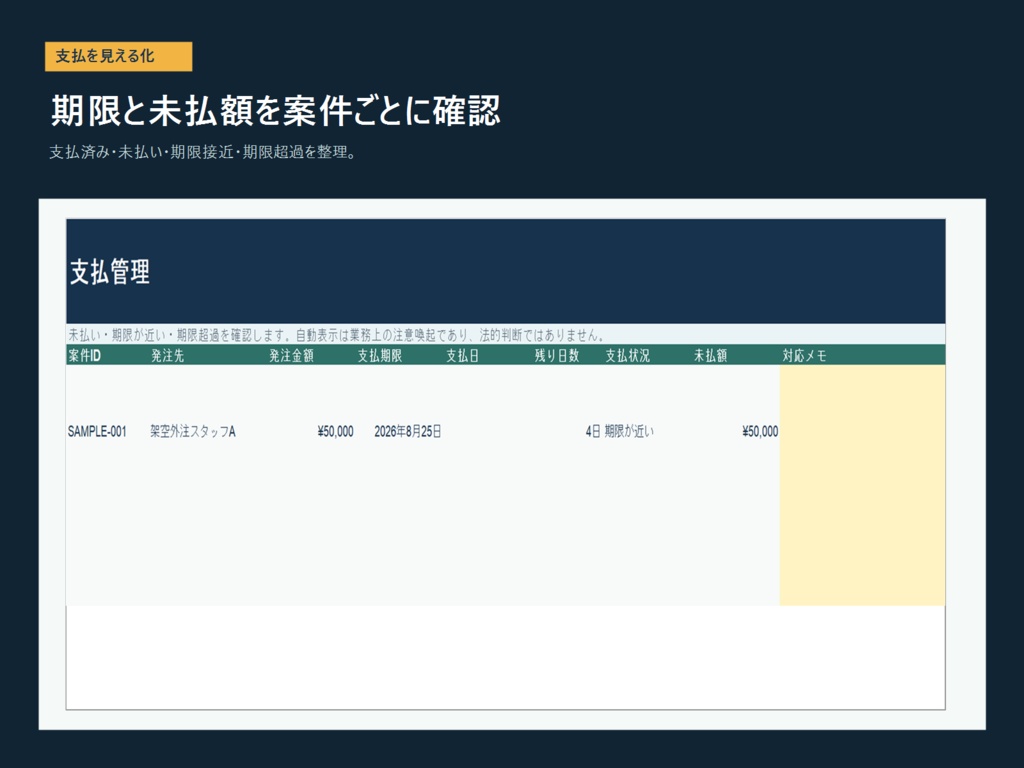
Task: Click the note line starting with 未払い・期限が近い
Action: [x=336, y=335]
